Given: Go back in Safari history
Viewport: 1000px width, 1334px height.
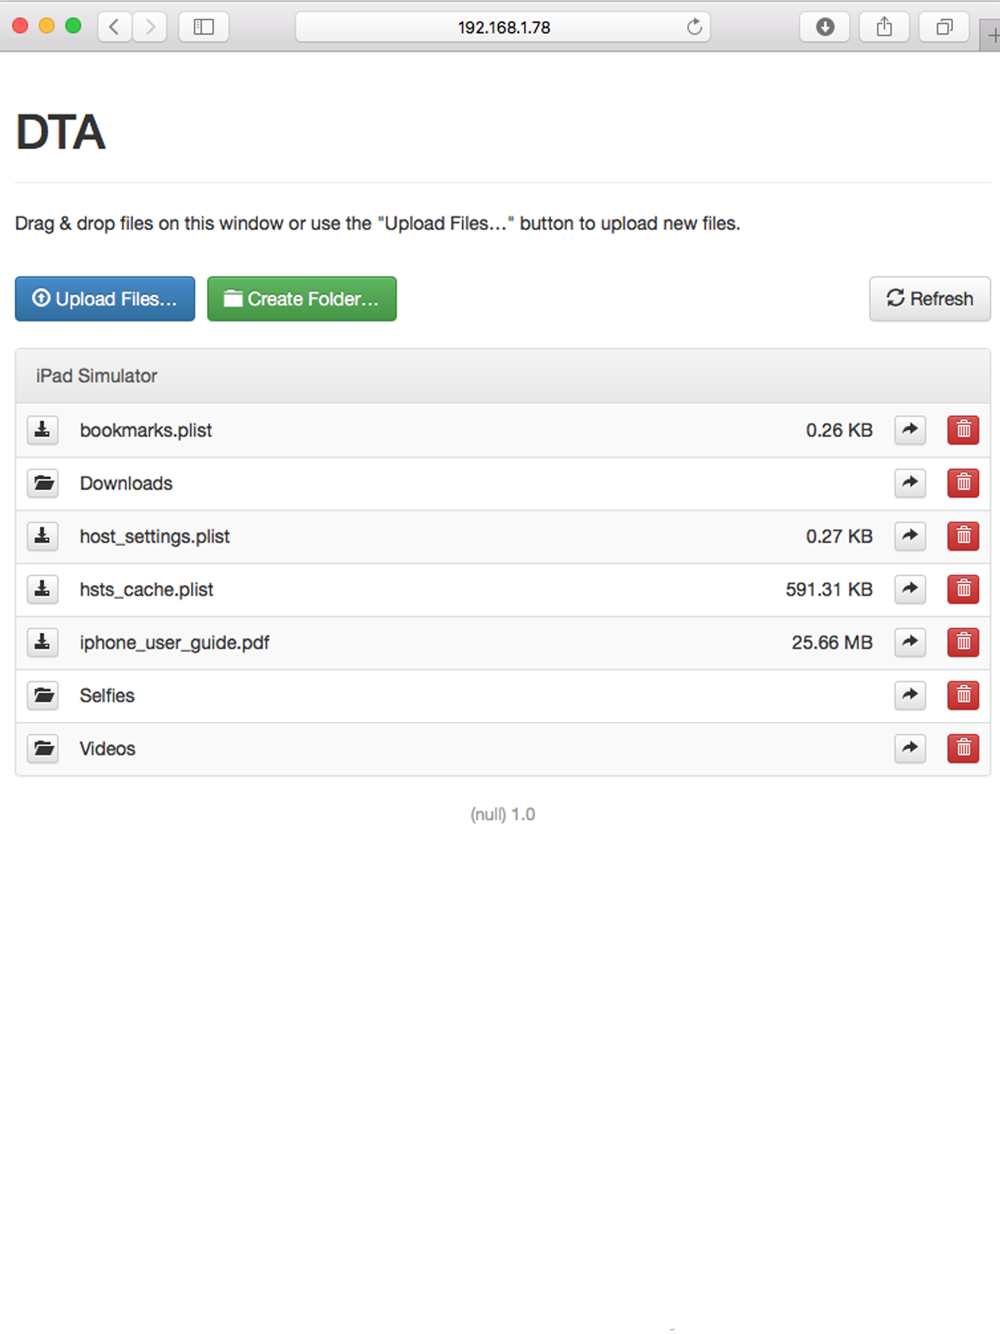Looking at the screenshot, I should coord(115,27).
